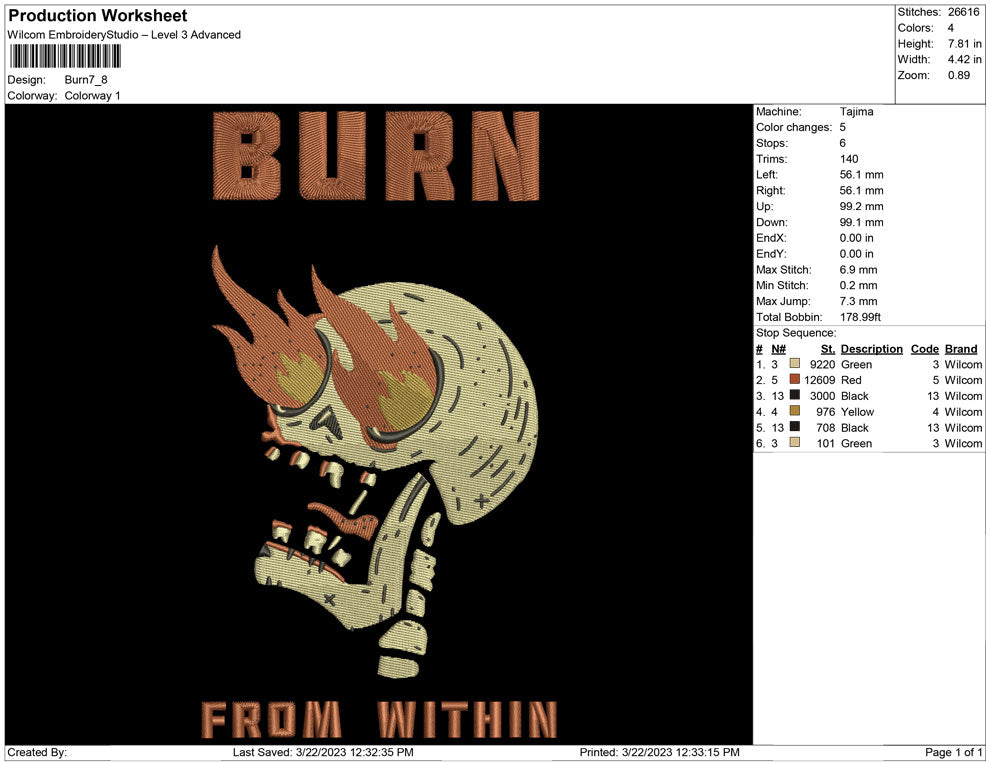The image size is (990, 762).
Task: Pick the black swatch for stop 5
Action: (795, 427)
